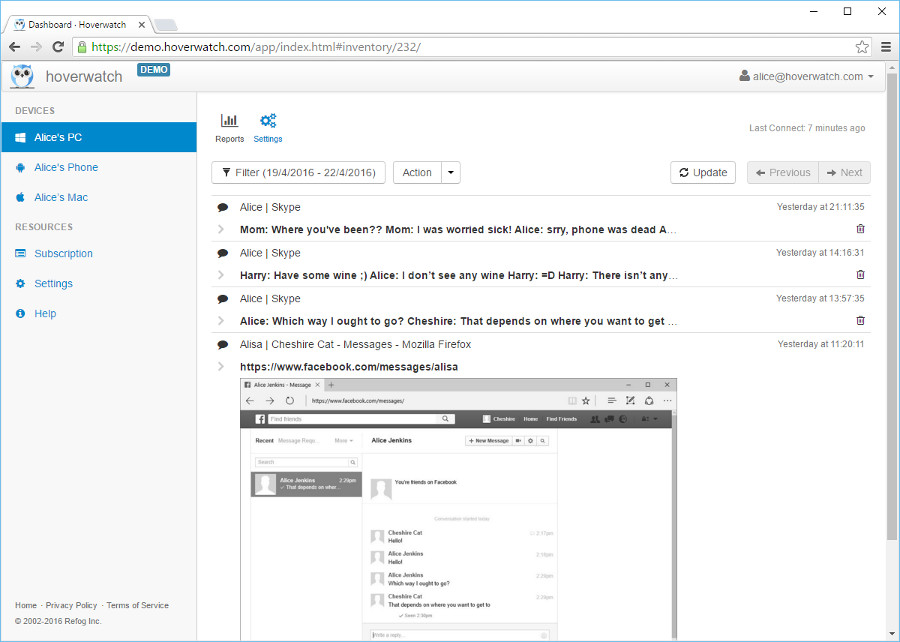The height and width of the screenshot is (642, 900).
Task: Open the Settings gears icon in toolbar
Action: click(x=268, y=122)
